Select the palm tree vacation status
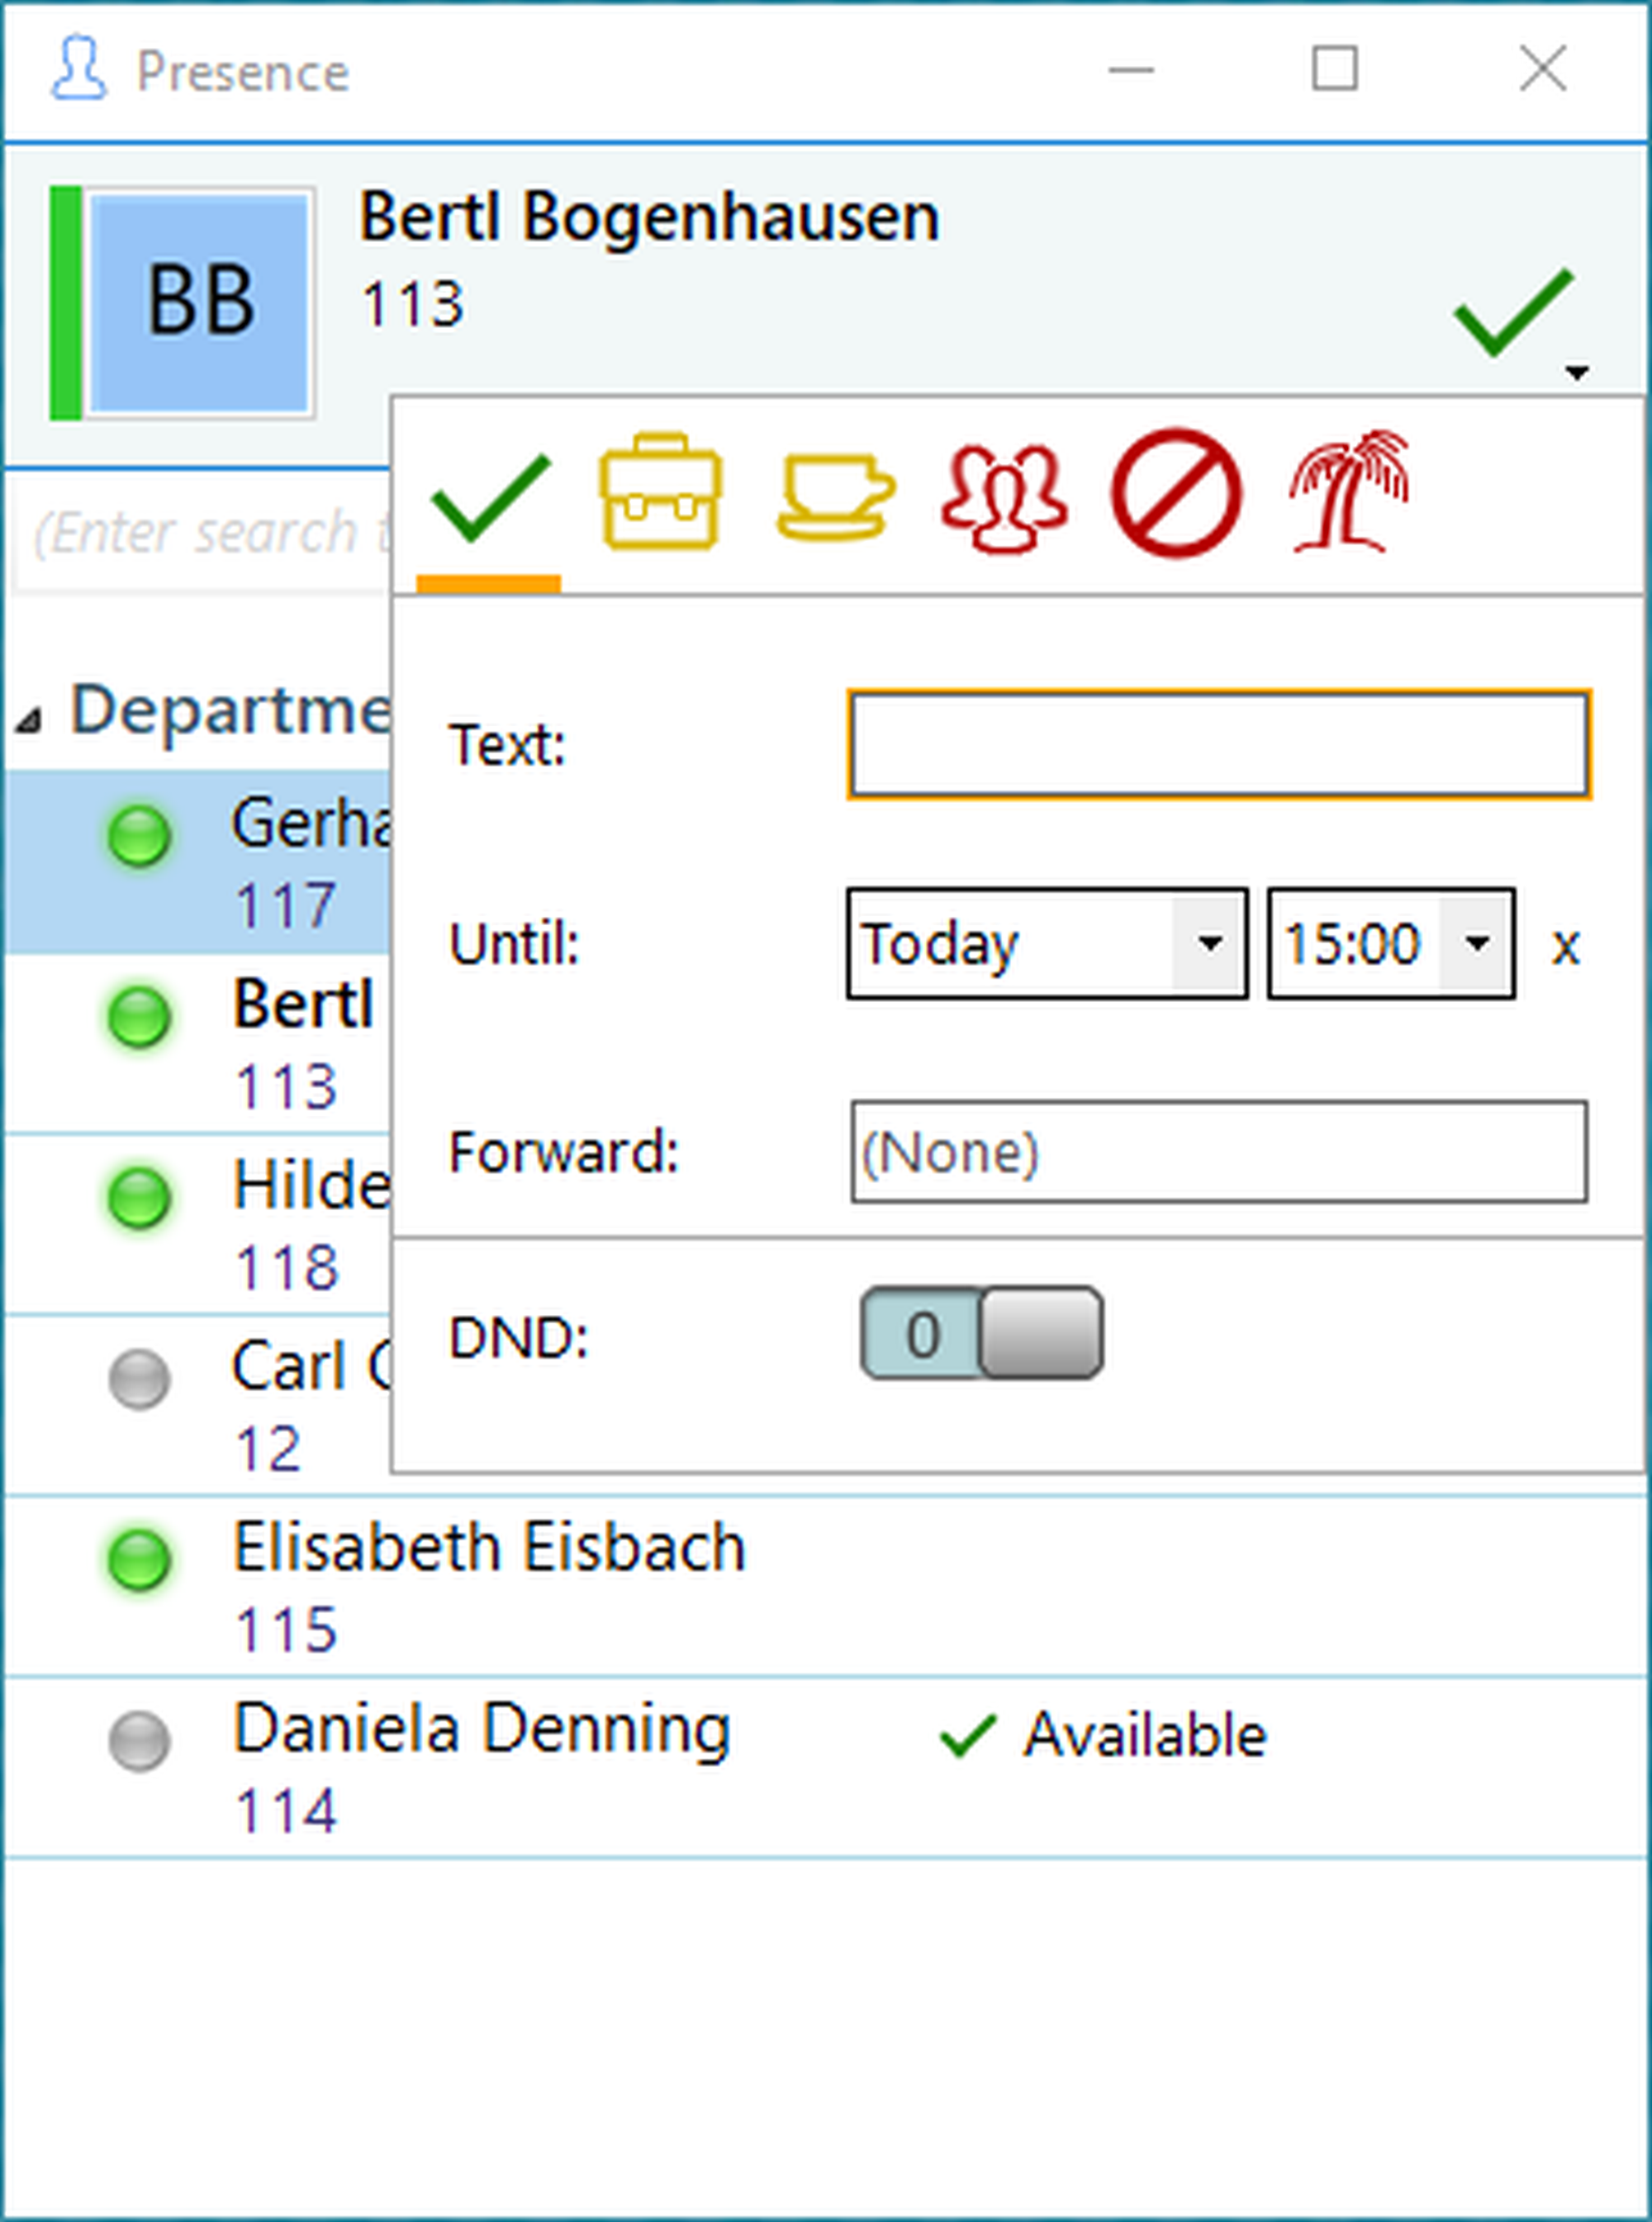 (x=1350, y=492)
